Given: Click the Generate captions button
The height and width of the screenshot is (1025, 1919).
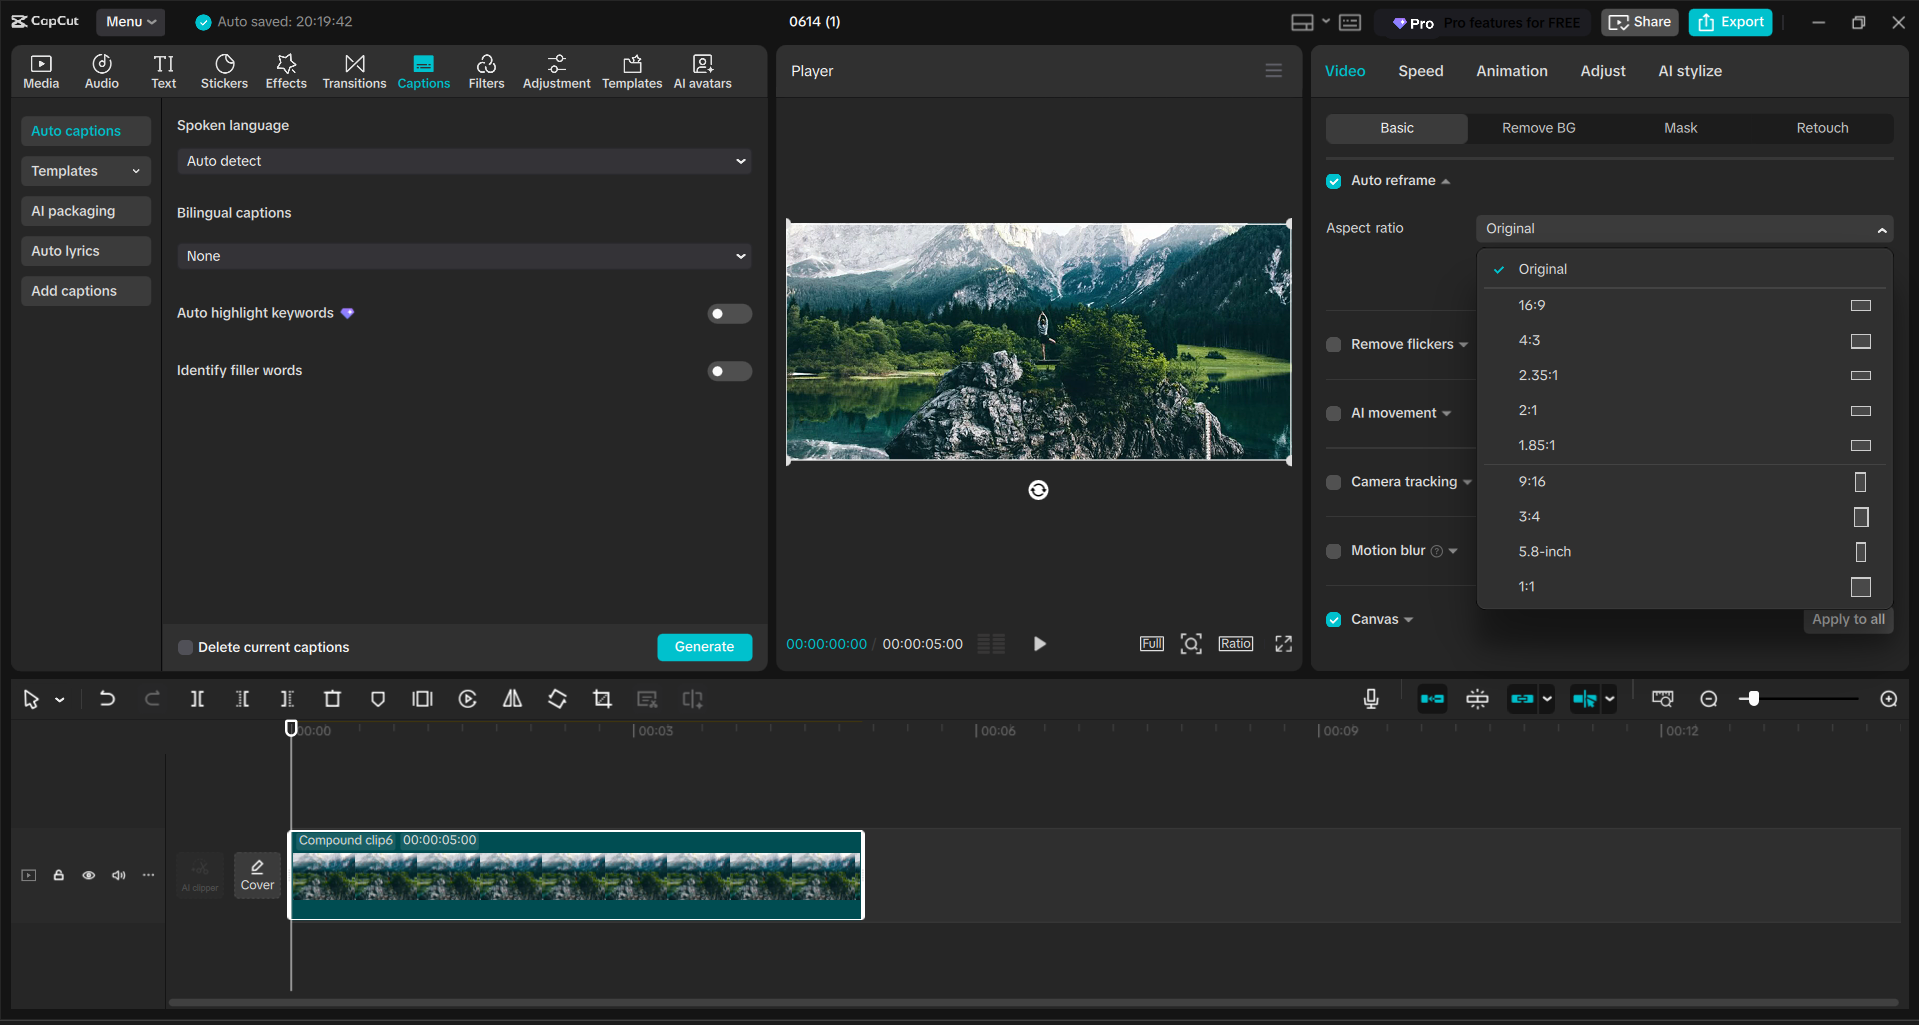Looking at the screenshot, I should pyautogui.click(x=704, y=647).
